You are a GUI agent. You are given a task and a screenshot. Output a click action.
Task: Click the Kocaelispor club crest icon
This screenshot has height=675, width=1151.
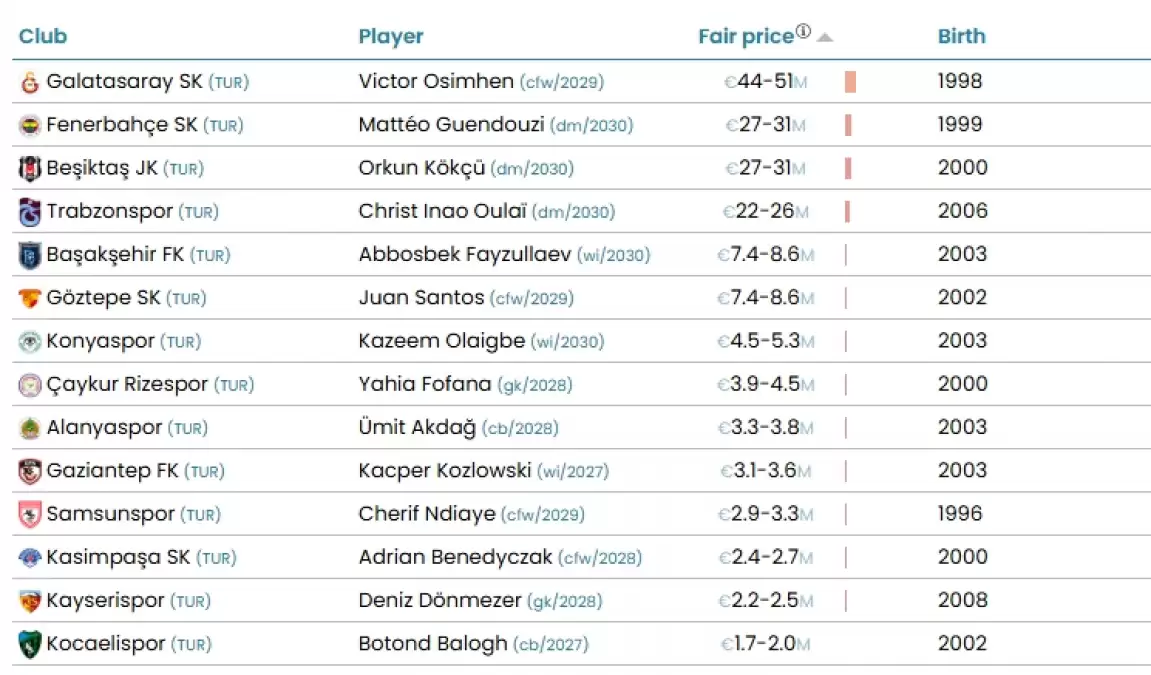coord(29,645)
